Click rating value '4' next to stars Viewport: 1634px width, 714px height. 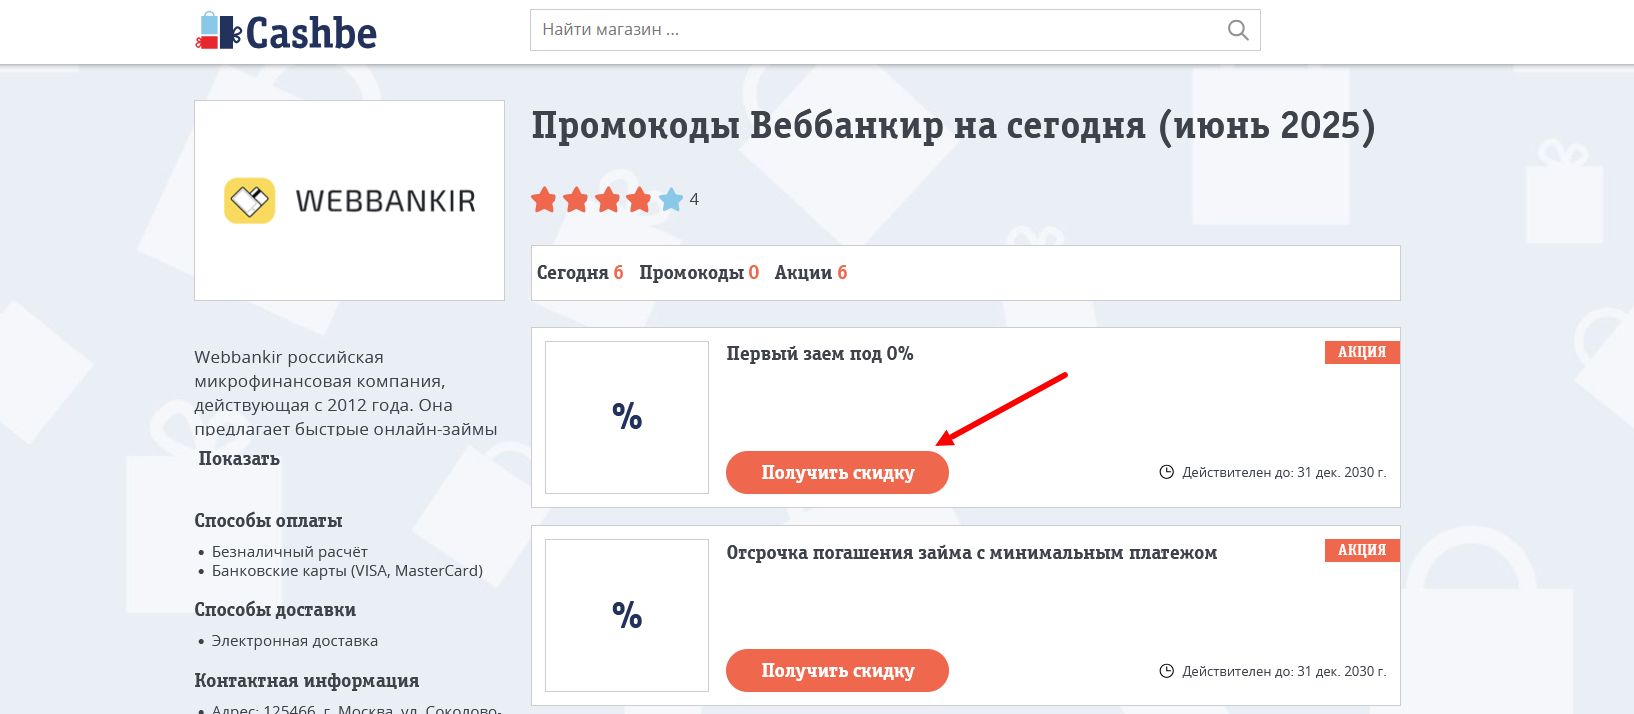(x=694, y=199)
